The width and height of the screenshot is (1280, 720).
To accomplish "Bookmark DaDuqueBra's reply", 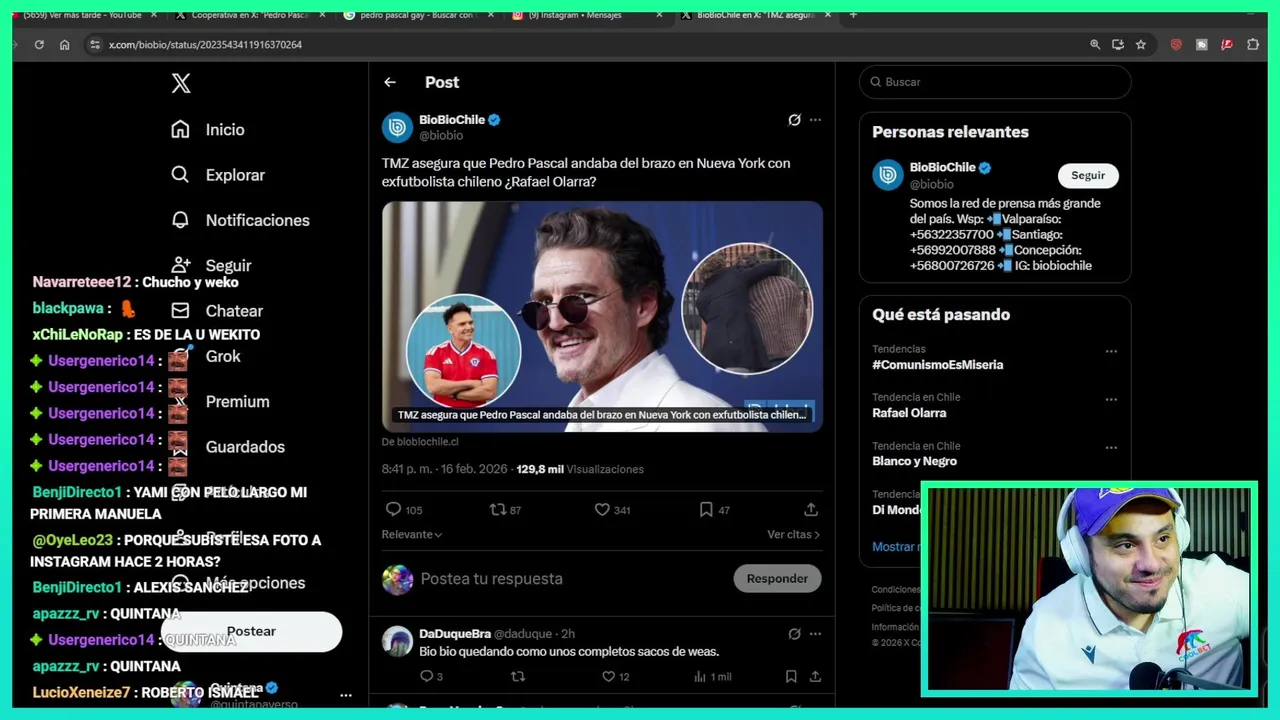I will pyautogui.click(x=791, y=677).
